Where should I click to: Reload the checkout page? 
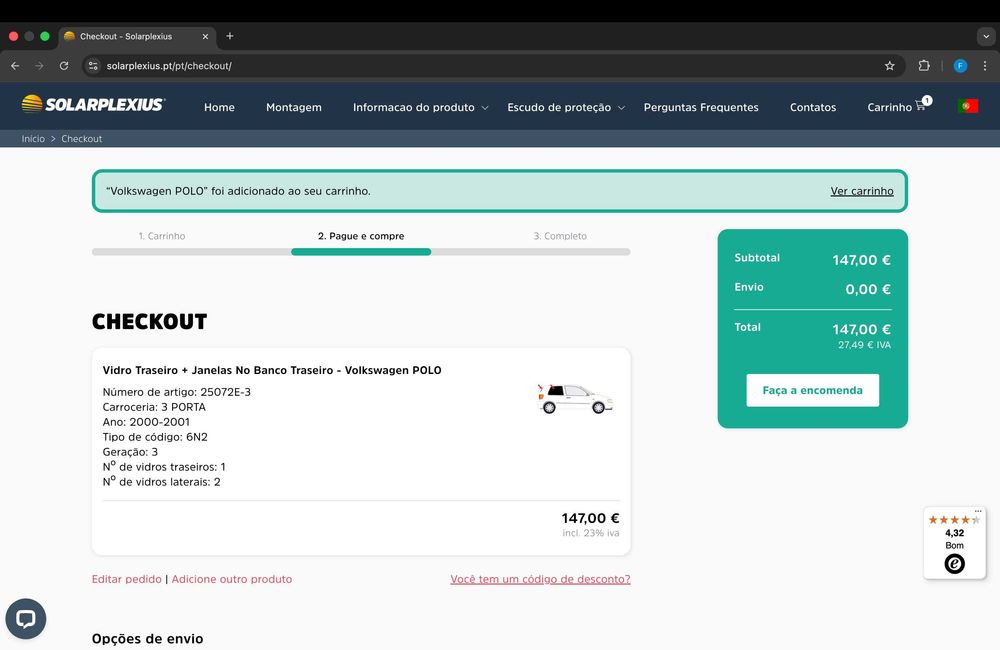click(64, 66)
